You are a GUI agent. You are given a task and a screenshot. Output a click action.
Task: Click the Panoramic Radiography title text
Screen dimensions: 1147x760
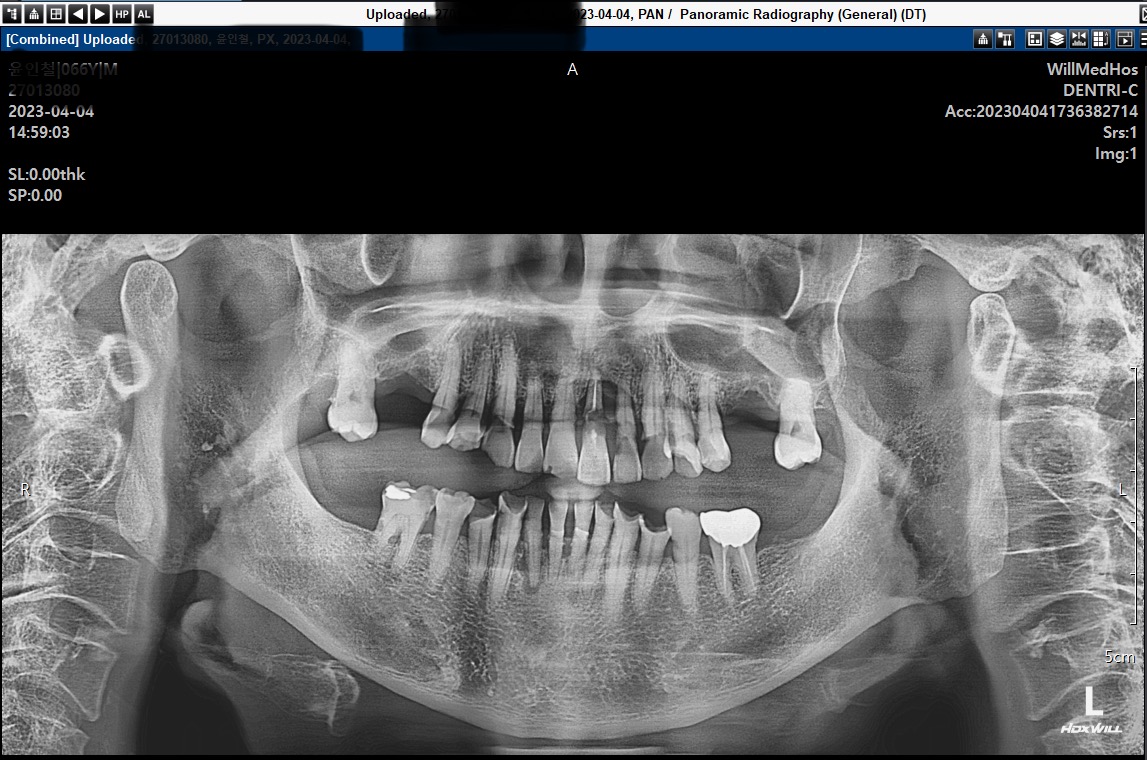tap(803, 14)
